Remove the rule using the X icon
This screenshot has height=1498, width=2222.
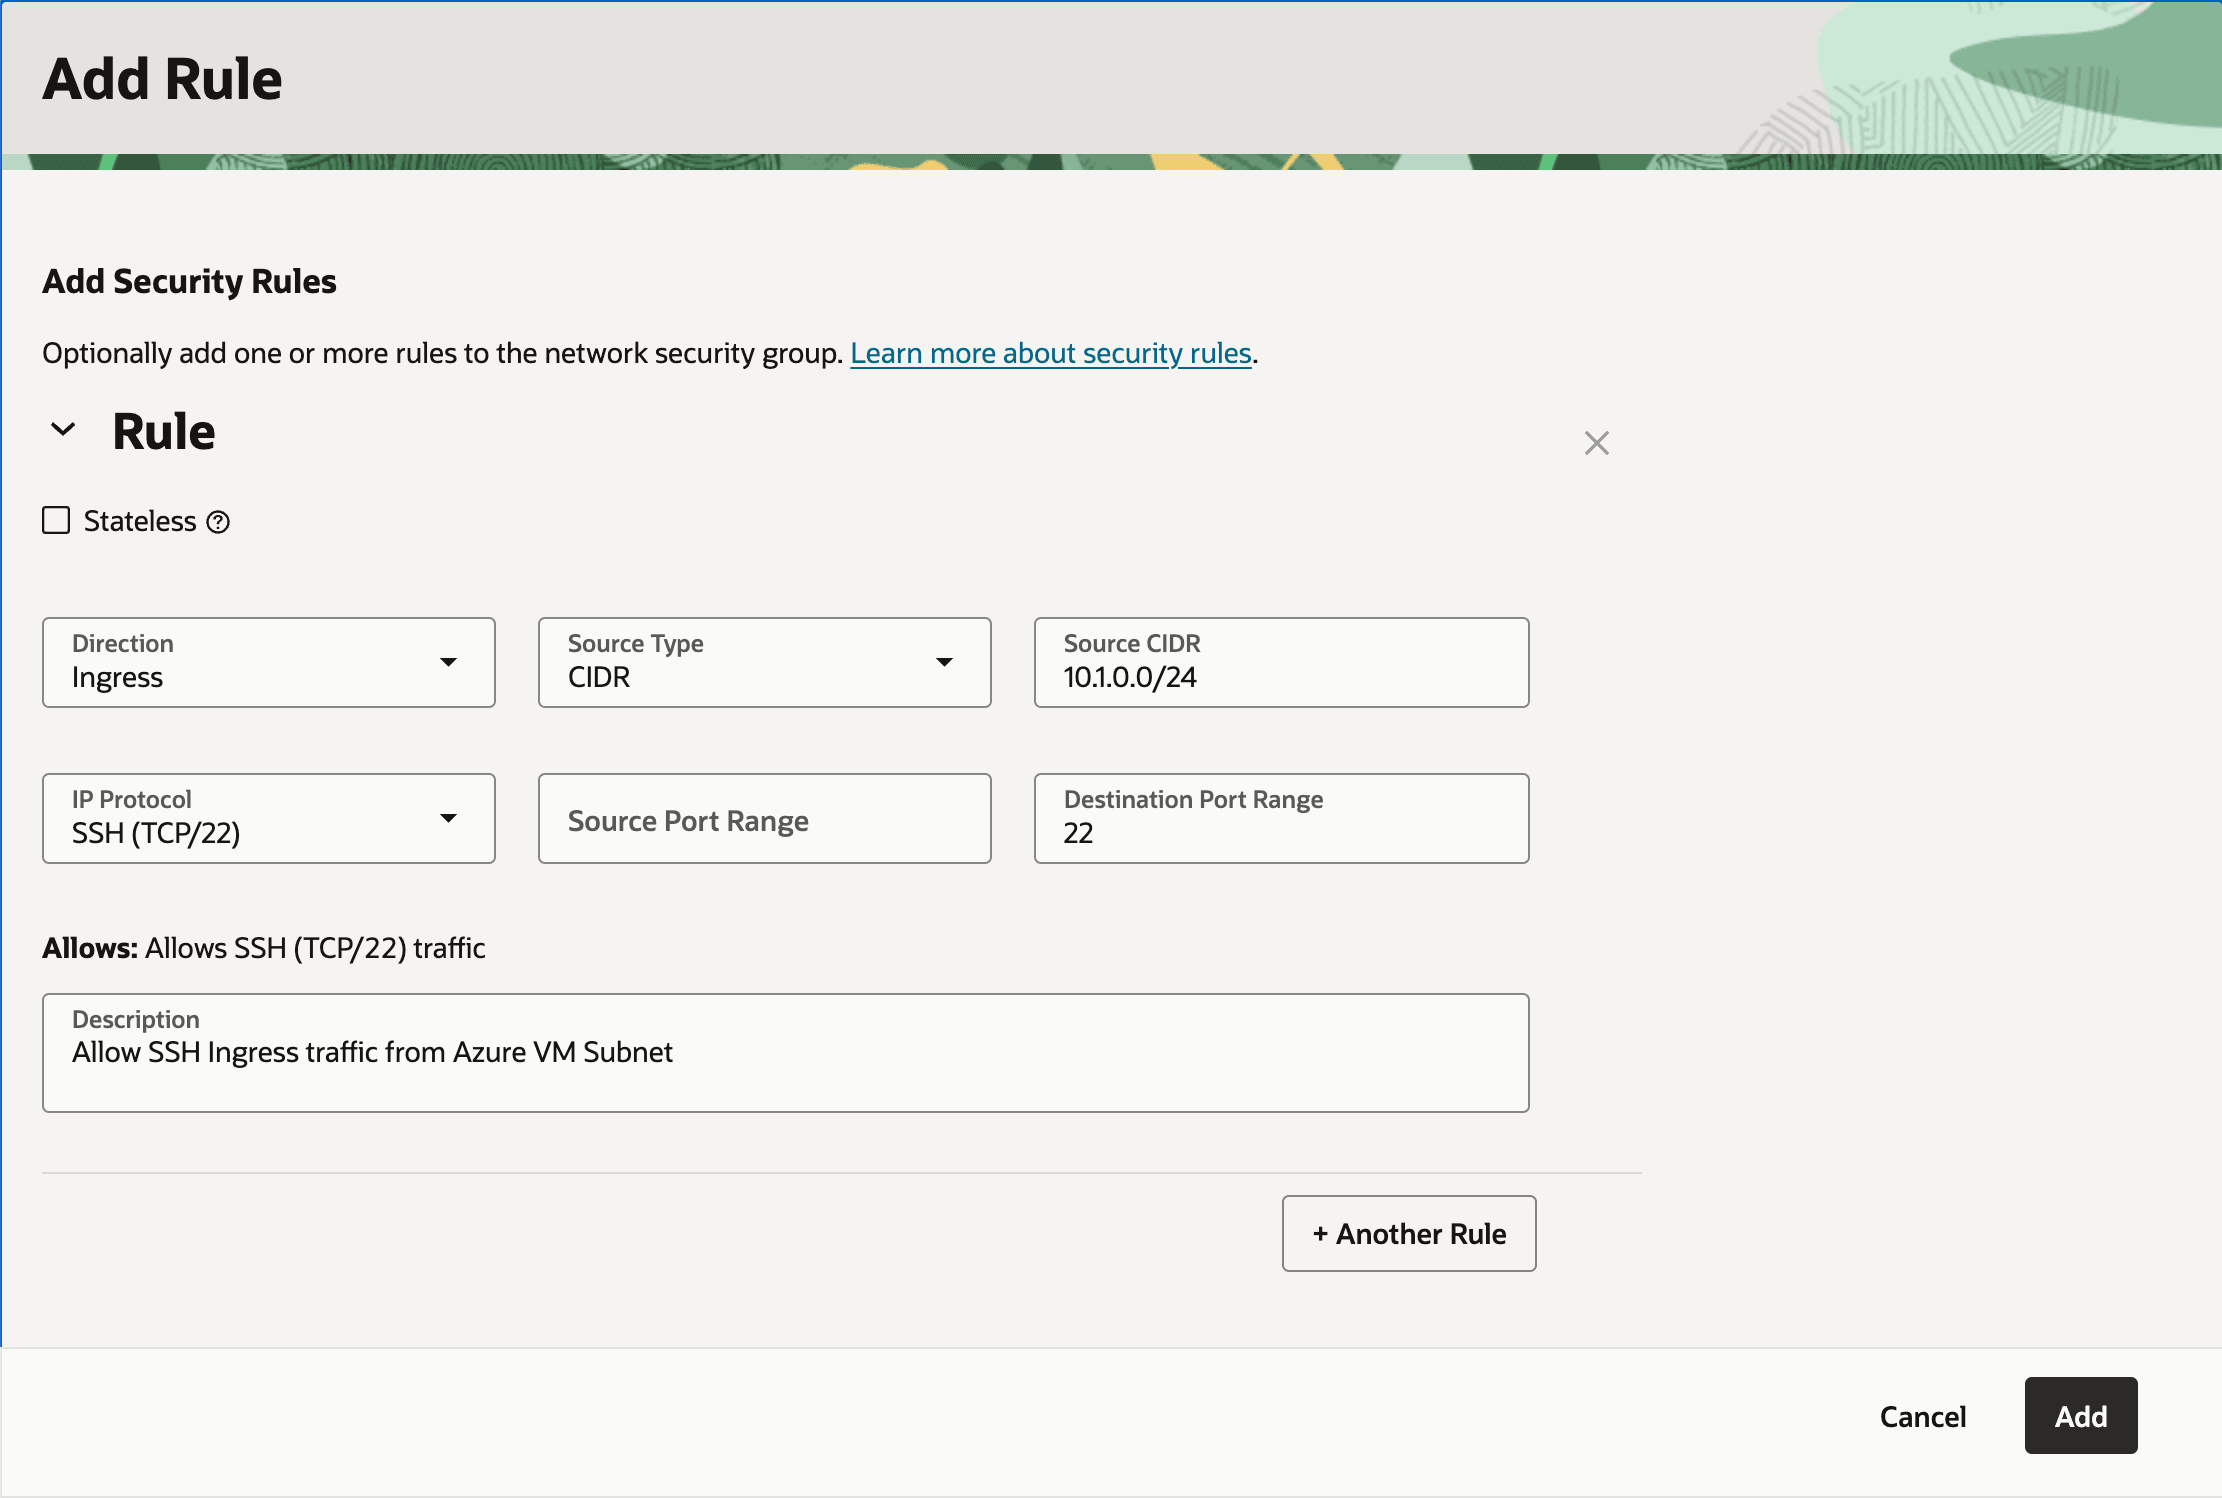point(1596,443)
